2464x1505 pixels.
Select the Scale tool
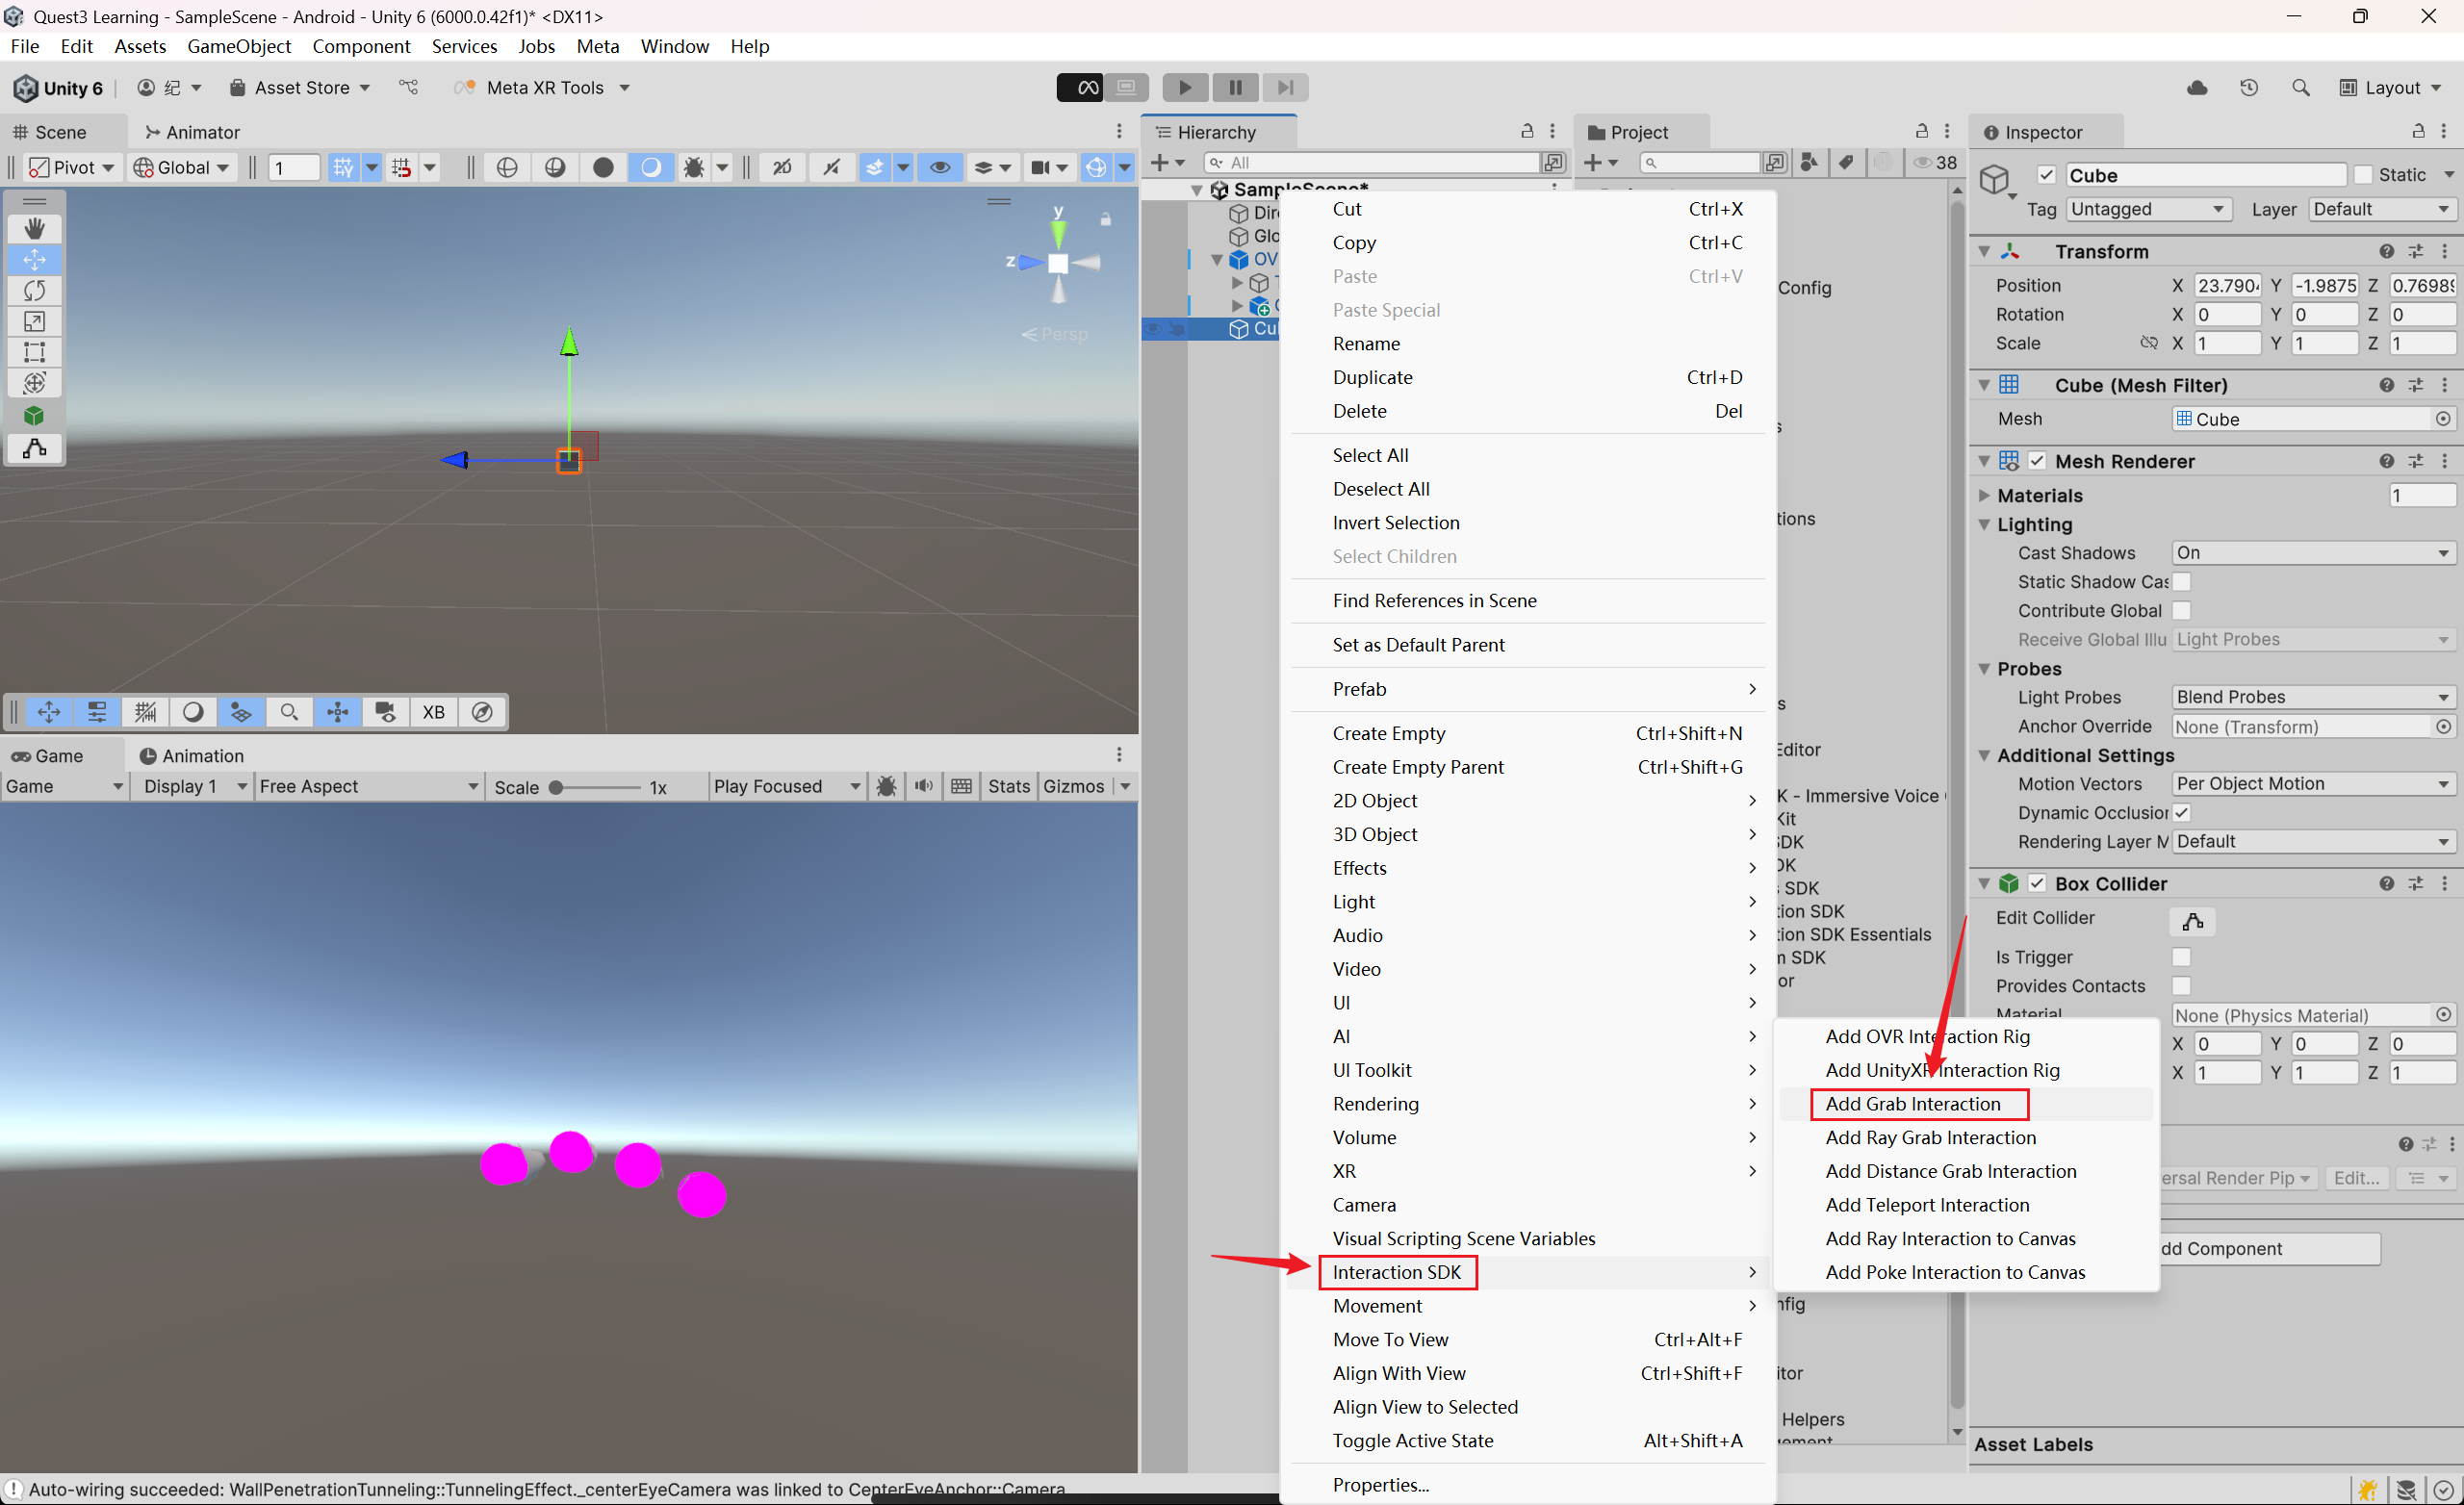pos(34,322)
